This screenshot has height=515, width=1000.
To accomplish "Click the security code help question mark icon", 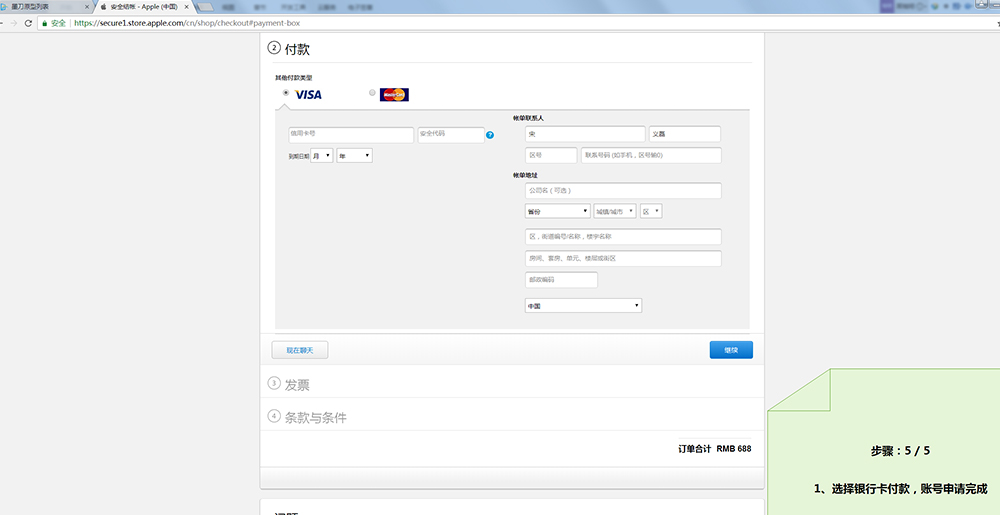I will pyautogui.click(x=490, y=135).
